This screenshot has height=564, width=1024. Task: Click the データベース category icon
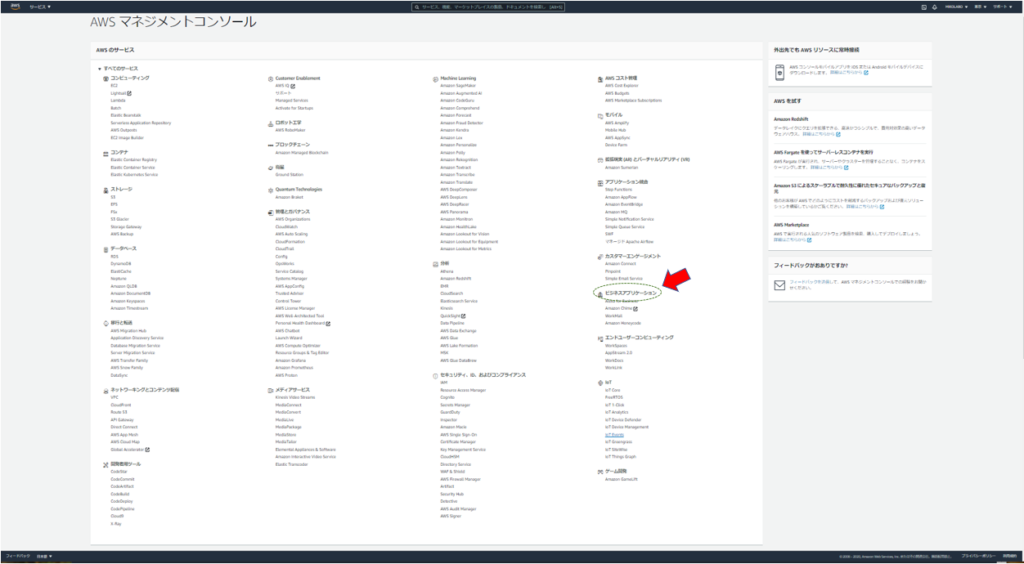pyautogui.click(x=105, y=249)
